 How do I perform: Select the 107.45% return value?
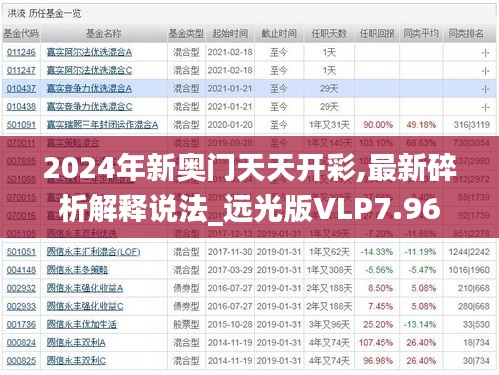click(x=376, y=342)
